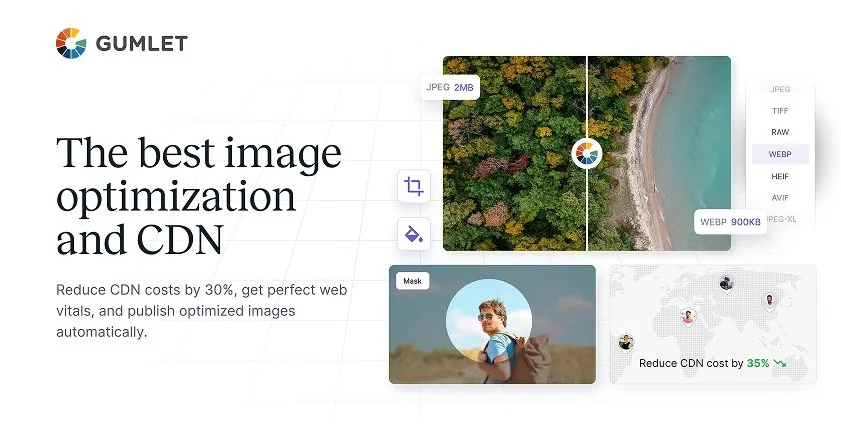This screenshot has width=841, height=440.
Task: Select the paint bucket fill icon
Action: pos(414,234)
